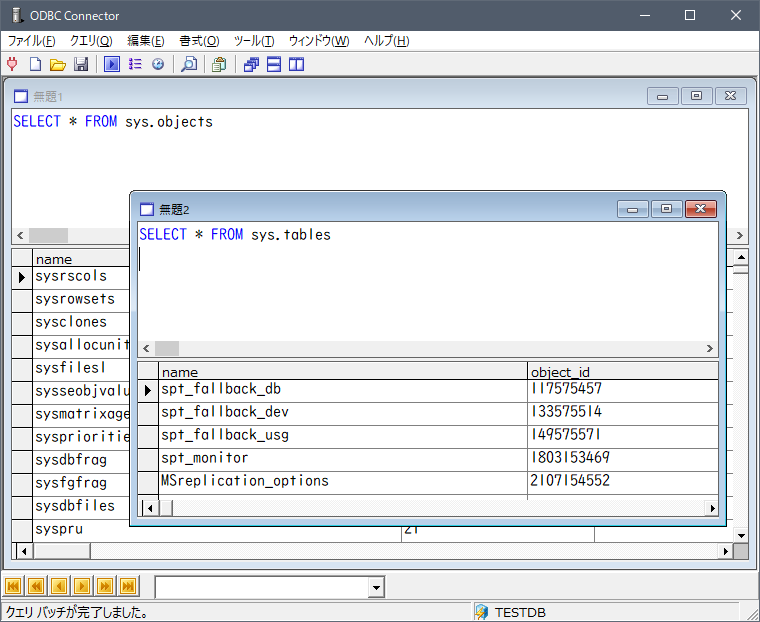Expand the dropdown combo box at bottom
This screenshot has width=760, height=622.
tap(376, 587)
